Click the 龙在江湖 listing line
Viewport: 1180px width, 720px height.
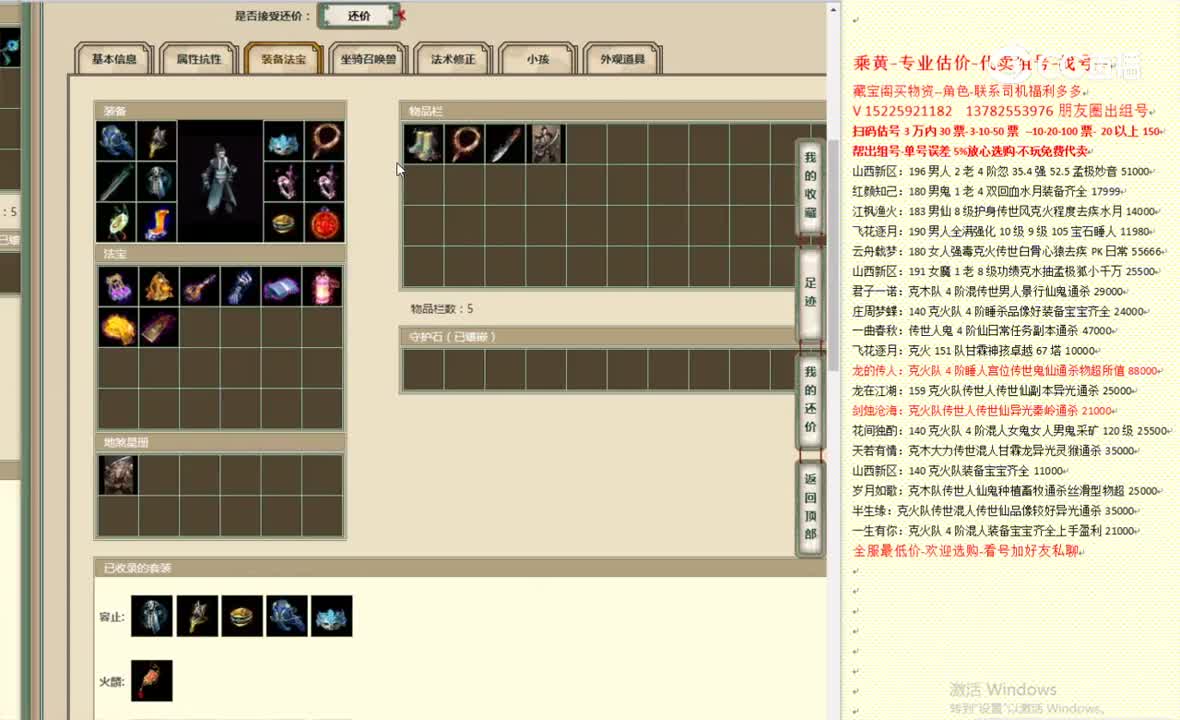point(995,391)
